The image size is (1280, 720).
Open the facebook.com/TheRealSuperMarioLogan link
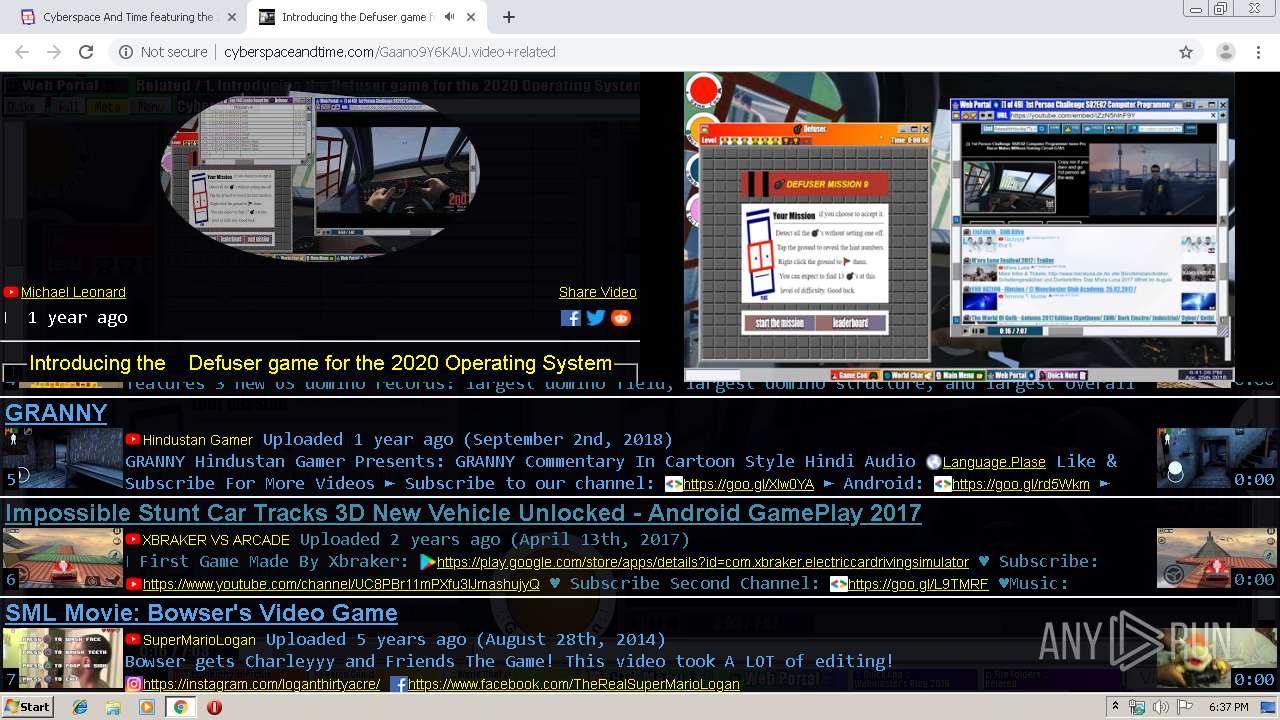(x=574, y=684)
